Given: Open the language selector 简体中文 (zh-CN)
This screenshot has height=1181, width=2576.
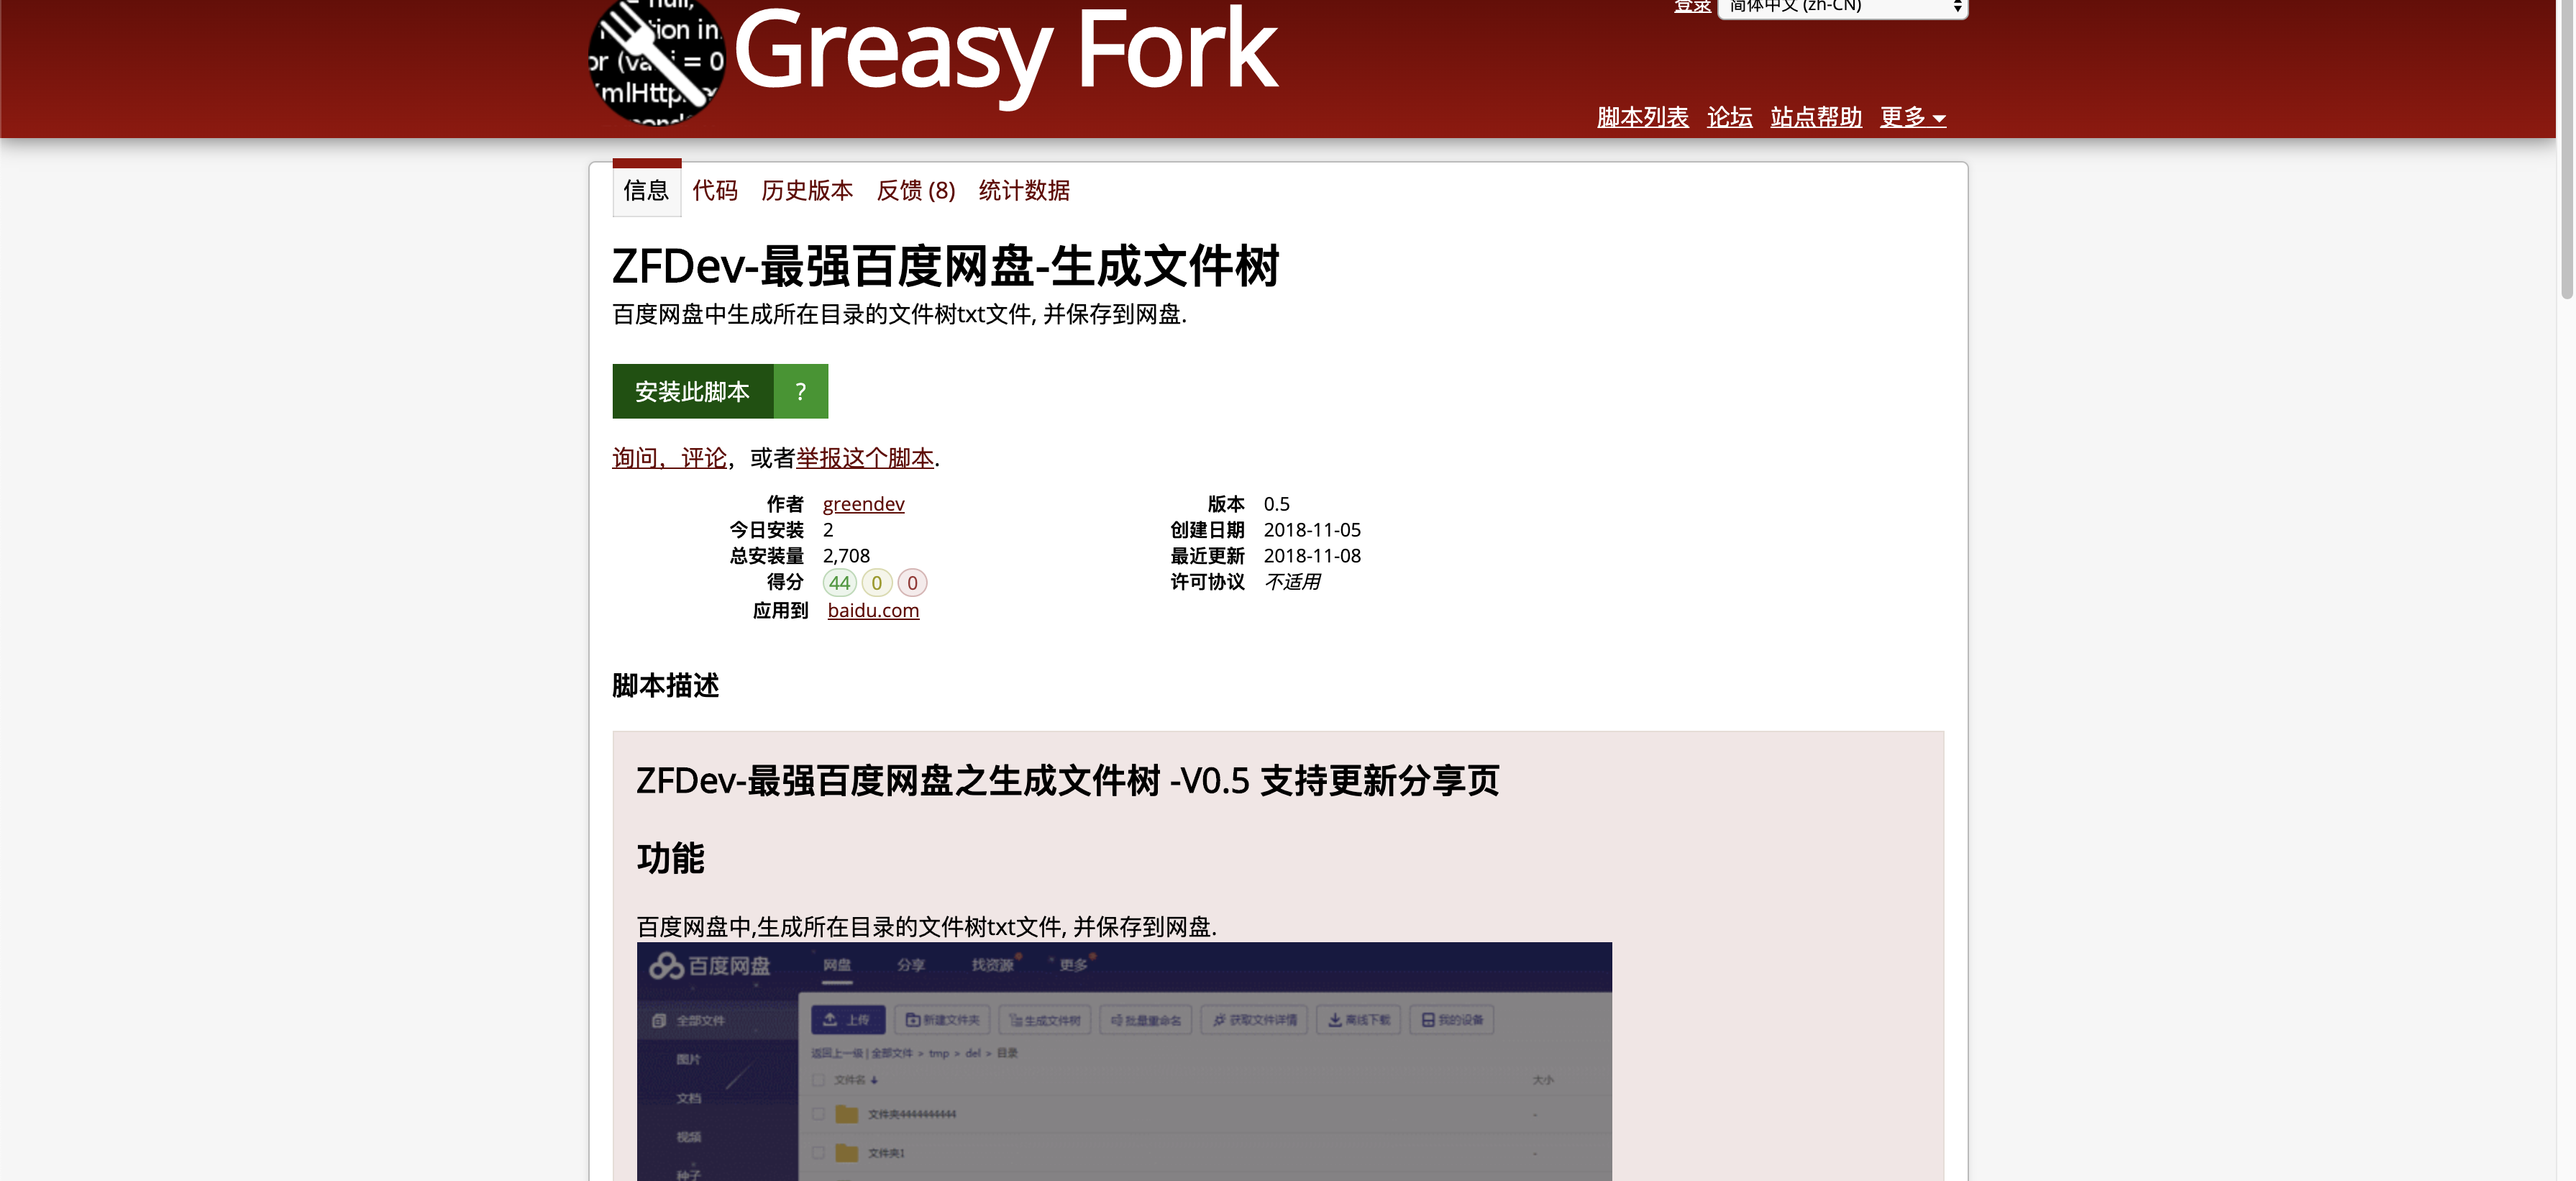Looking at the screenshot, I should tap(1842, 8).
